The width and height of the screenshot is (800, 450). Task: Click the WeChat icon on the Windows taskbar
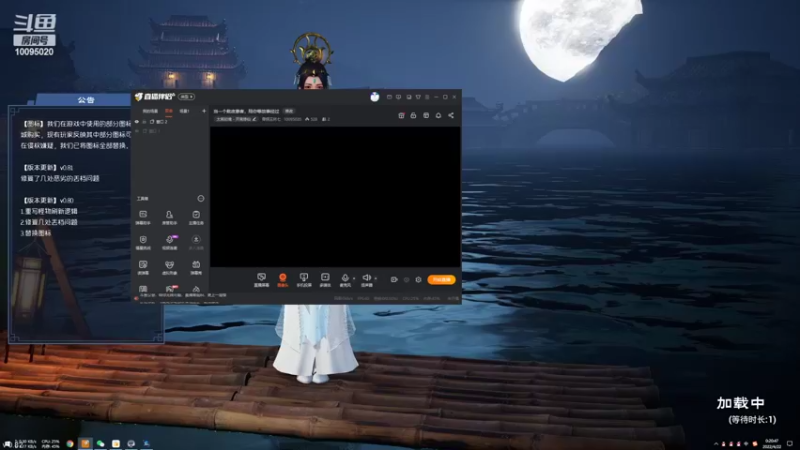(x=101, y=444)
